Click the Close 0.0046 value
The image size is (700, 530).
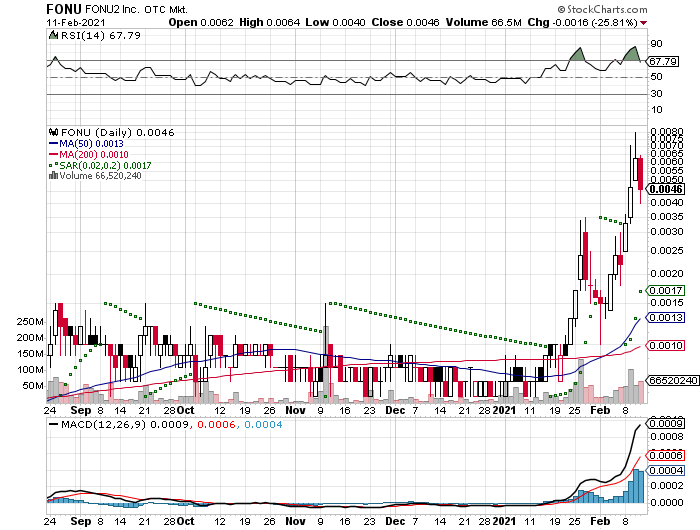[405, 22]
